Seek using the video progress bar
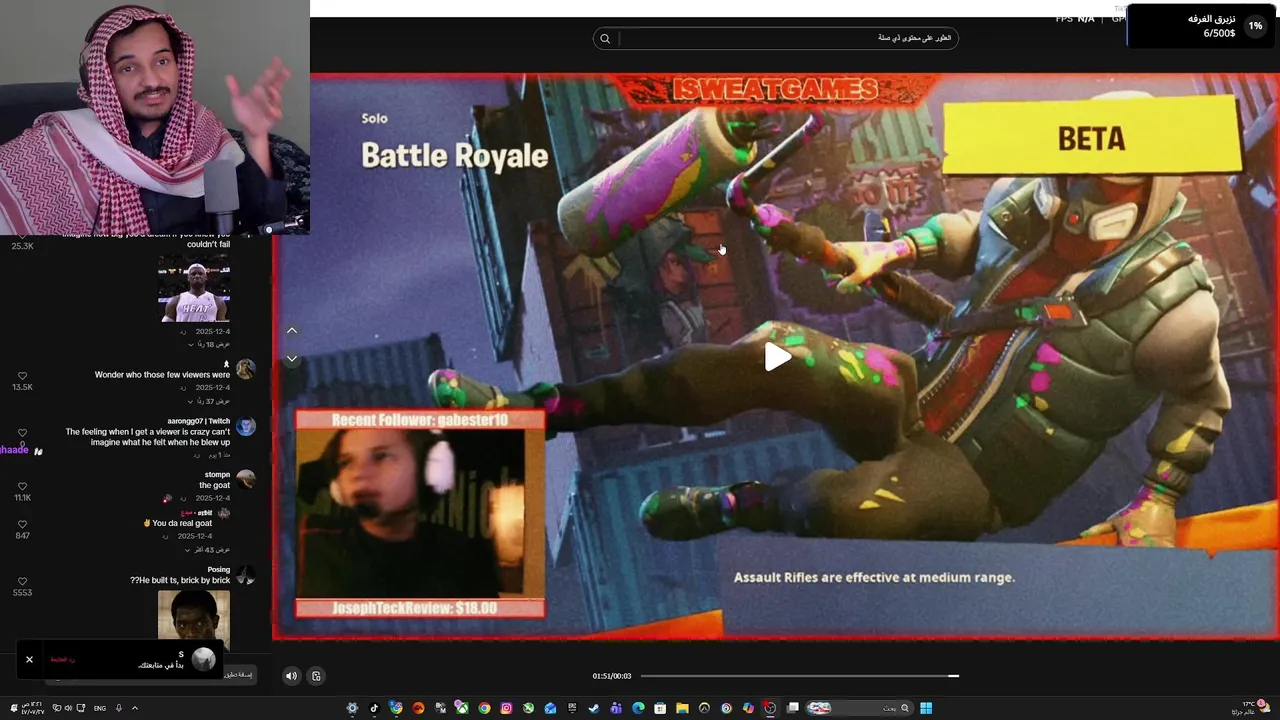Image resolution: width=1280 pixels, height=720 pixels. pos(799,676)
